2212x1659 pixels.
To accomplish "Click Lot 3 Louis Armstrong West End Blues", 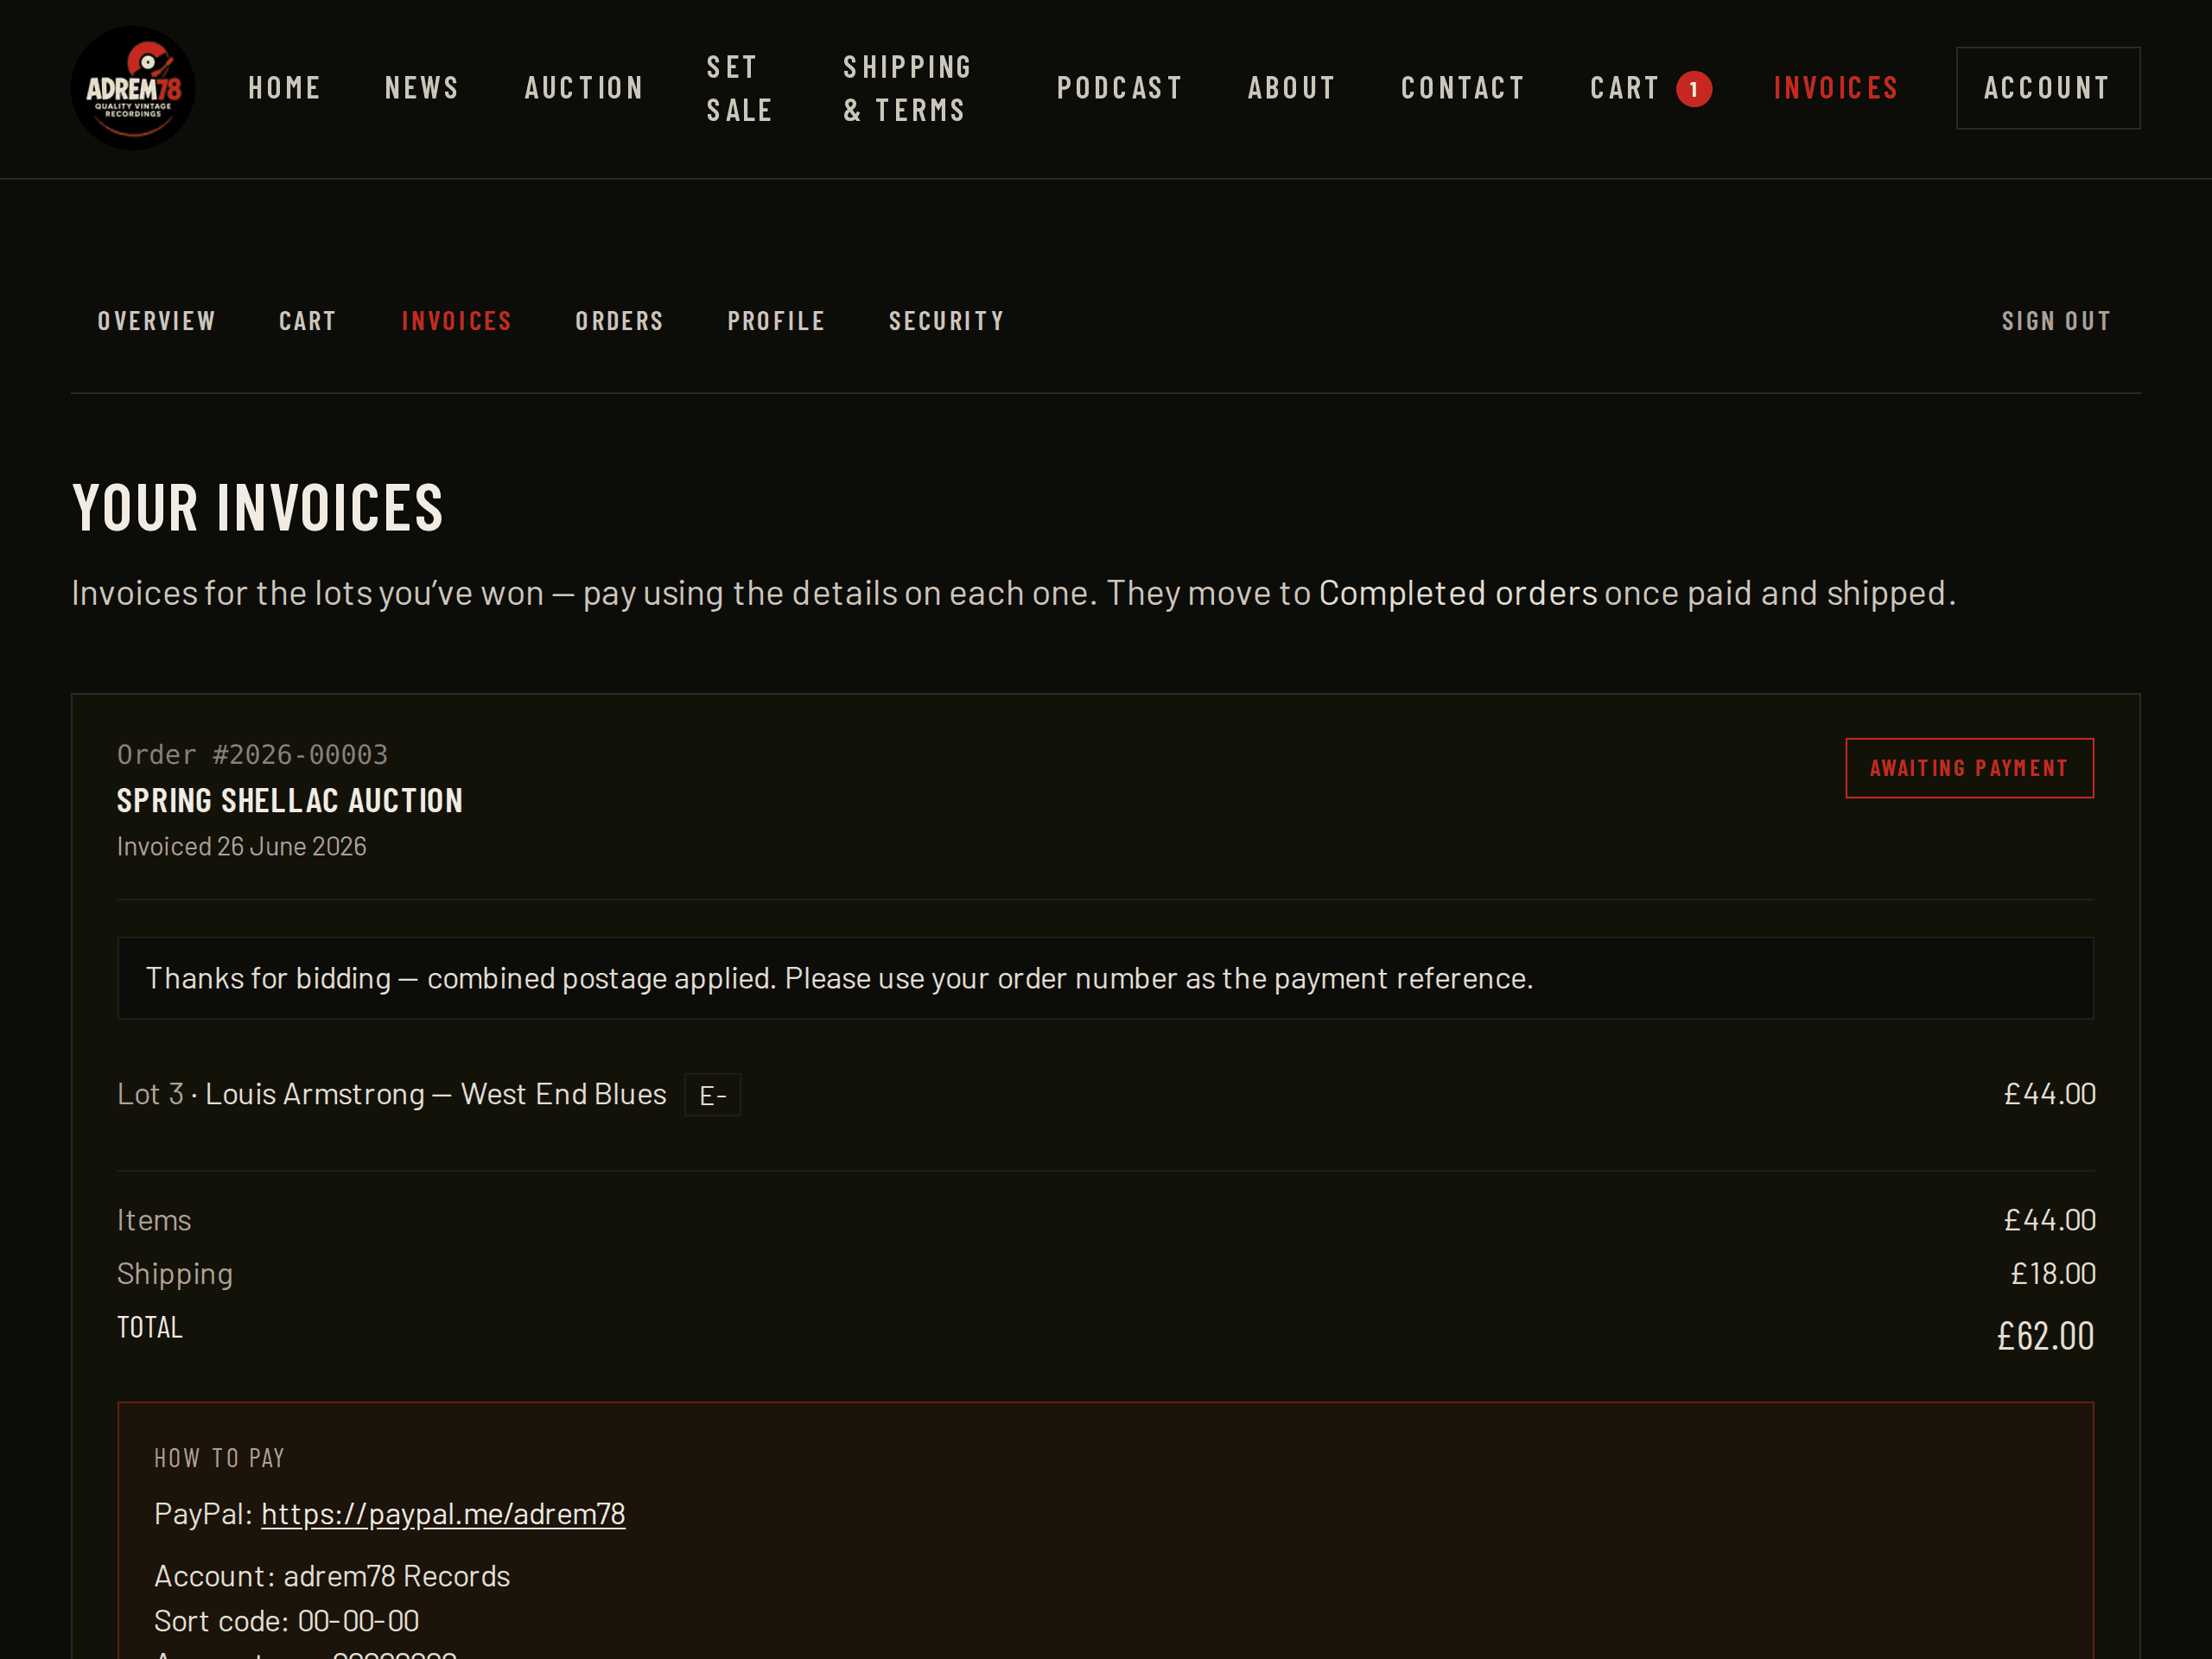I will click(392, 1094).
